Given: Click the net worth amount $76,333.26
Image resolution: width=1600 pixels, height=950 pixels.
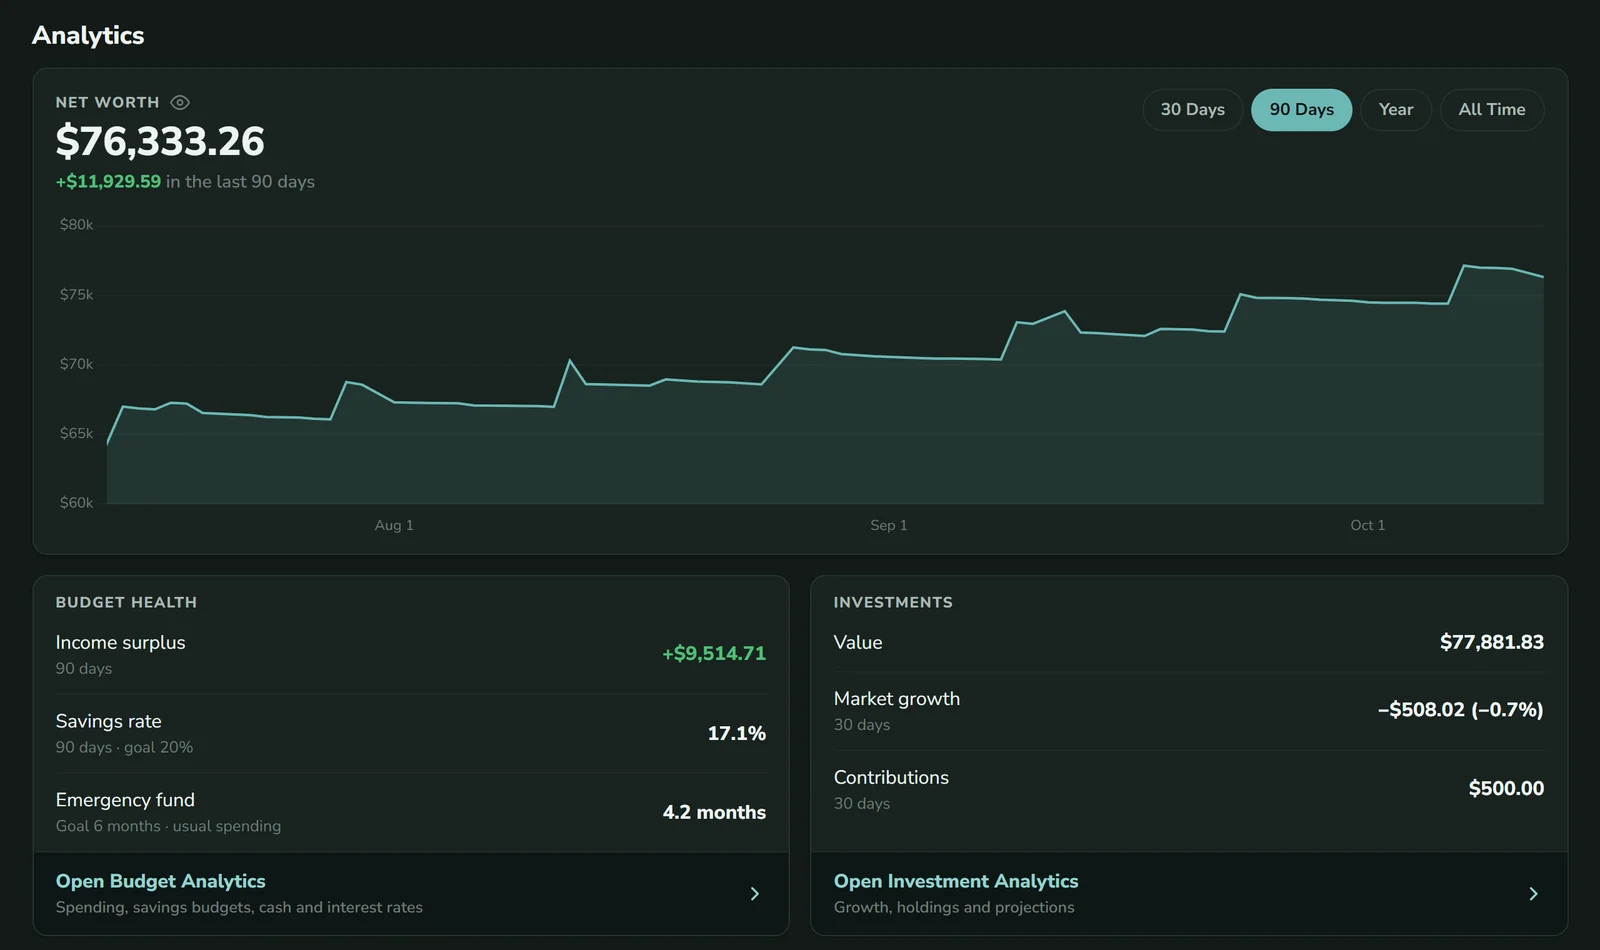Looking at the screenshot, I should tap(160, 141).
